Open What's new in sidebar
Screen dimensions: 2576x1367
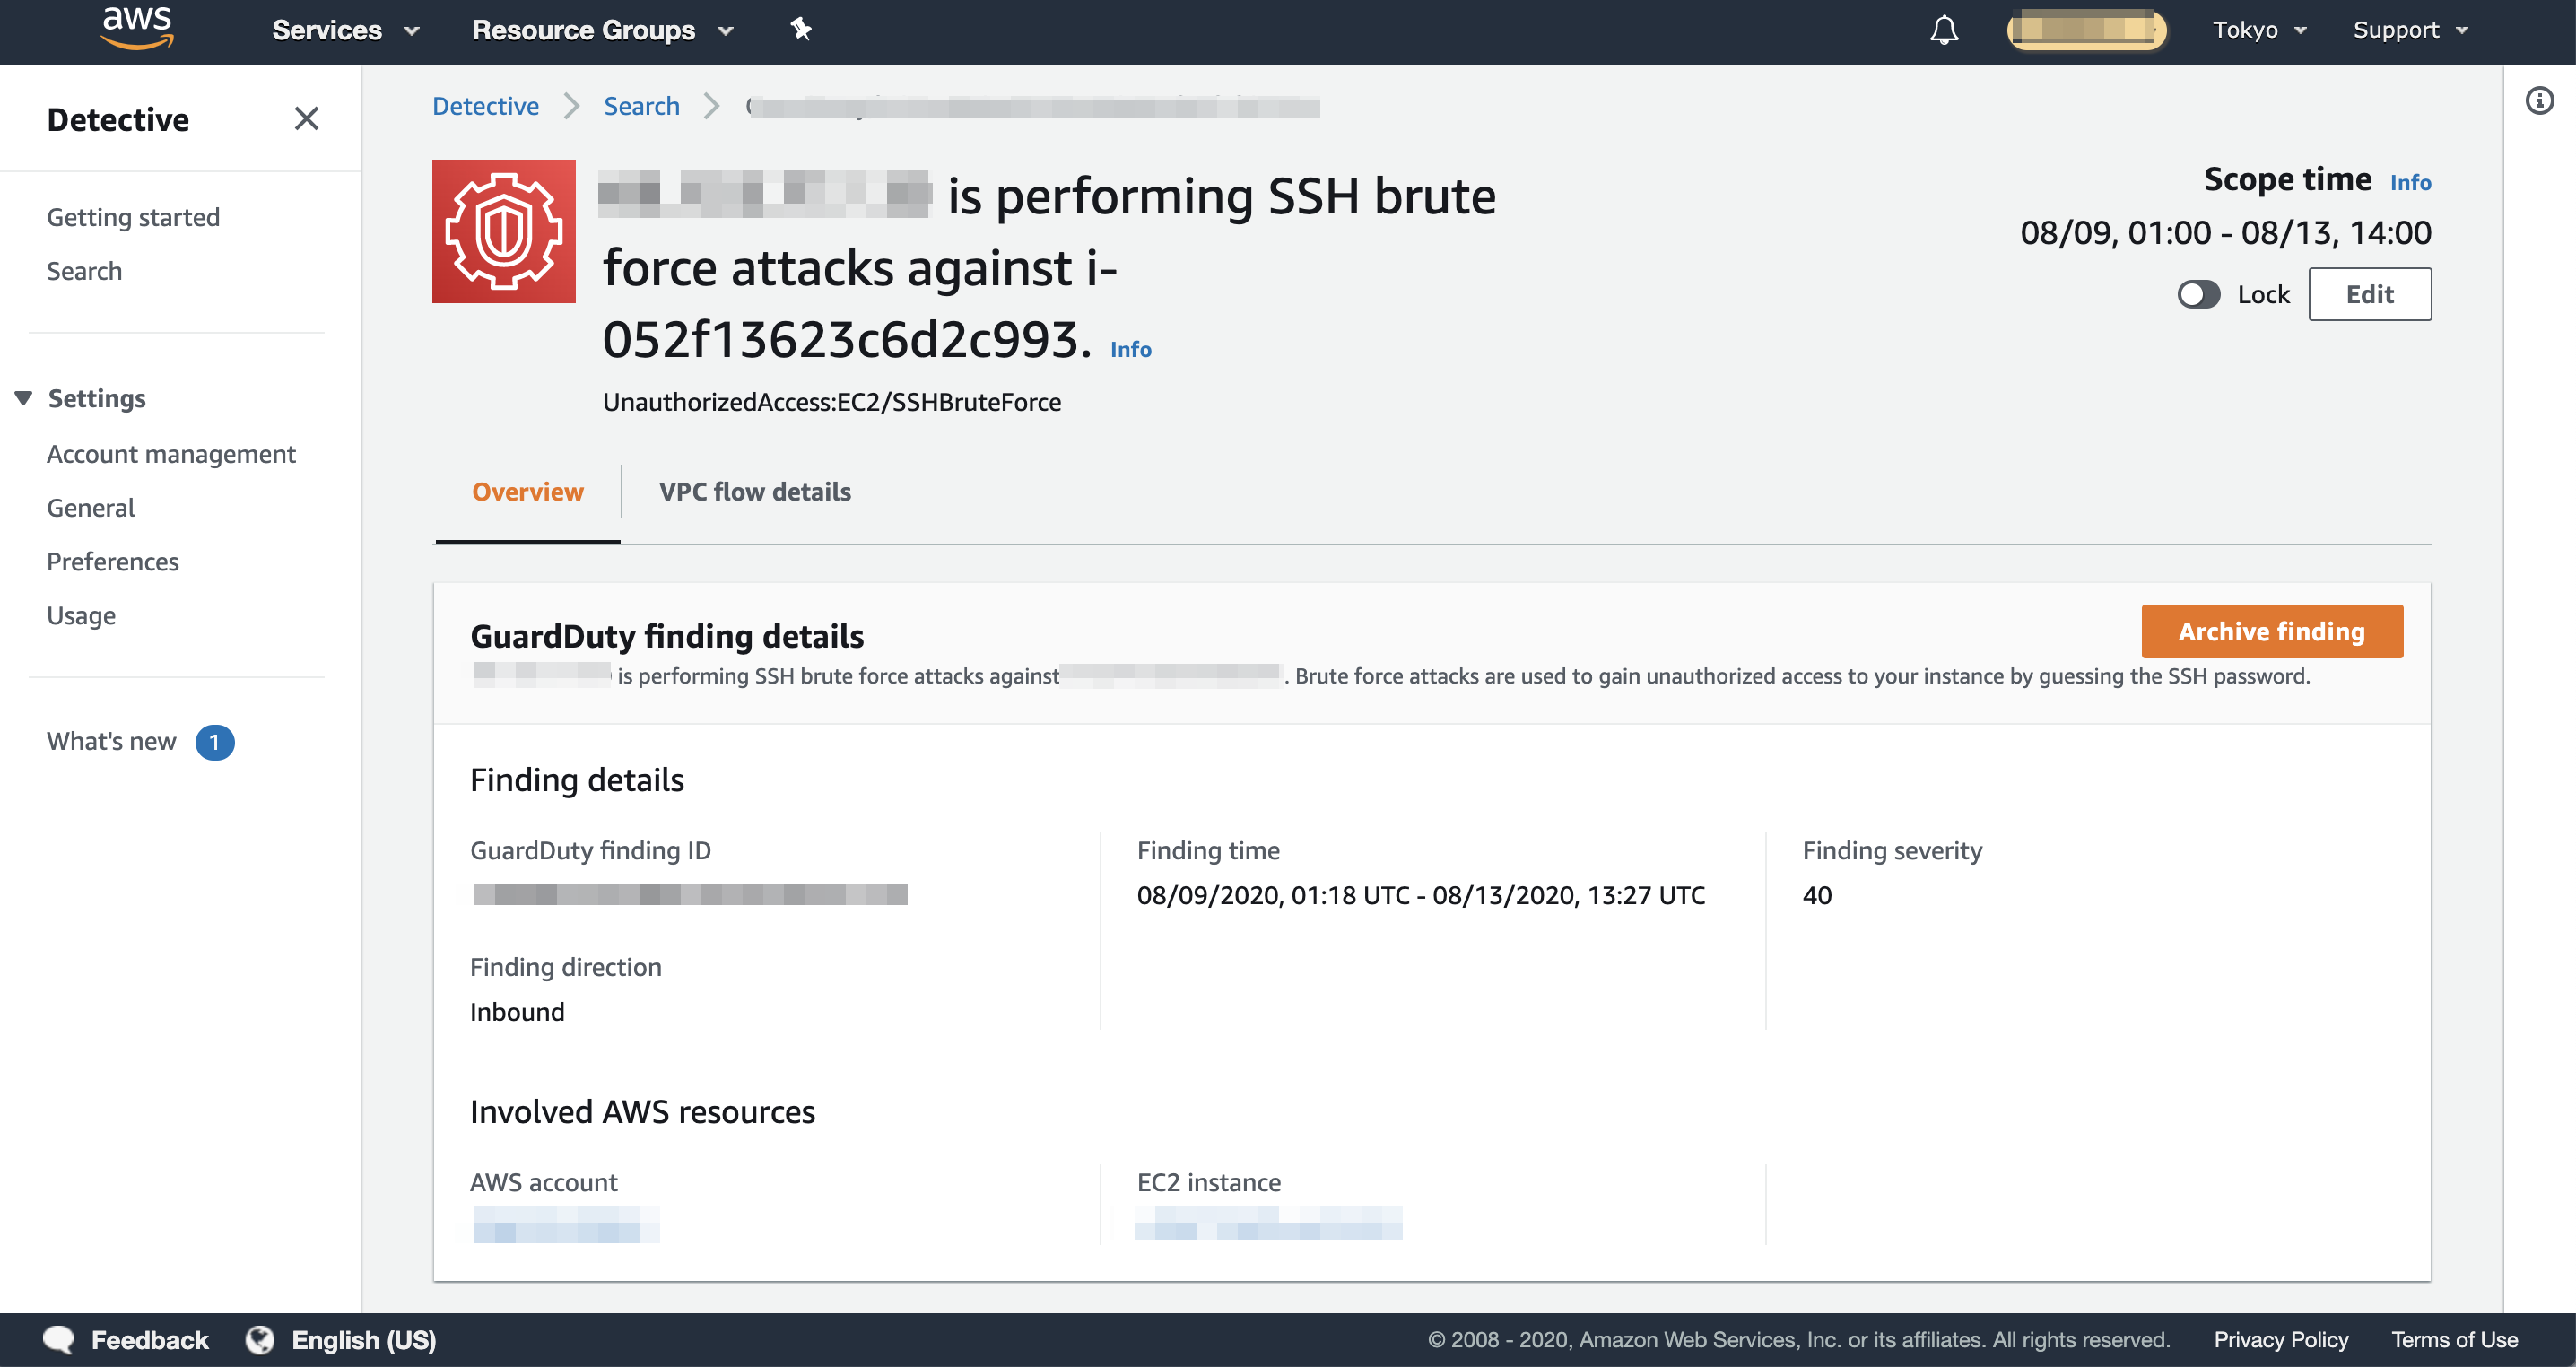(111, 741)
